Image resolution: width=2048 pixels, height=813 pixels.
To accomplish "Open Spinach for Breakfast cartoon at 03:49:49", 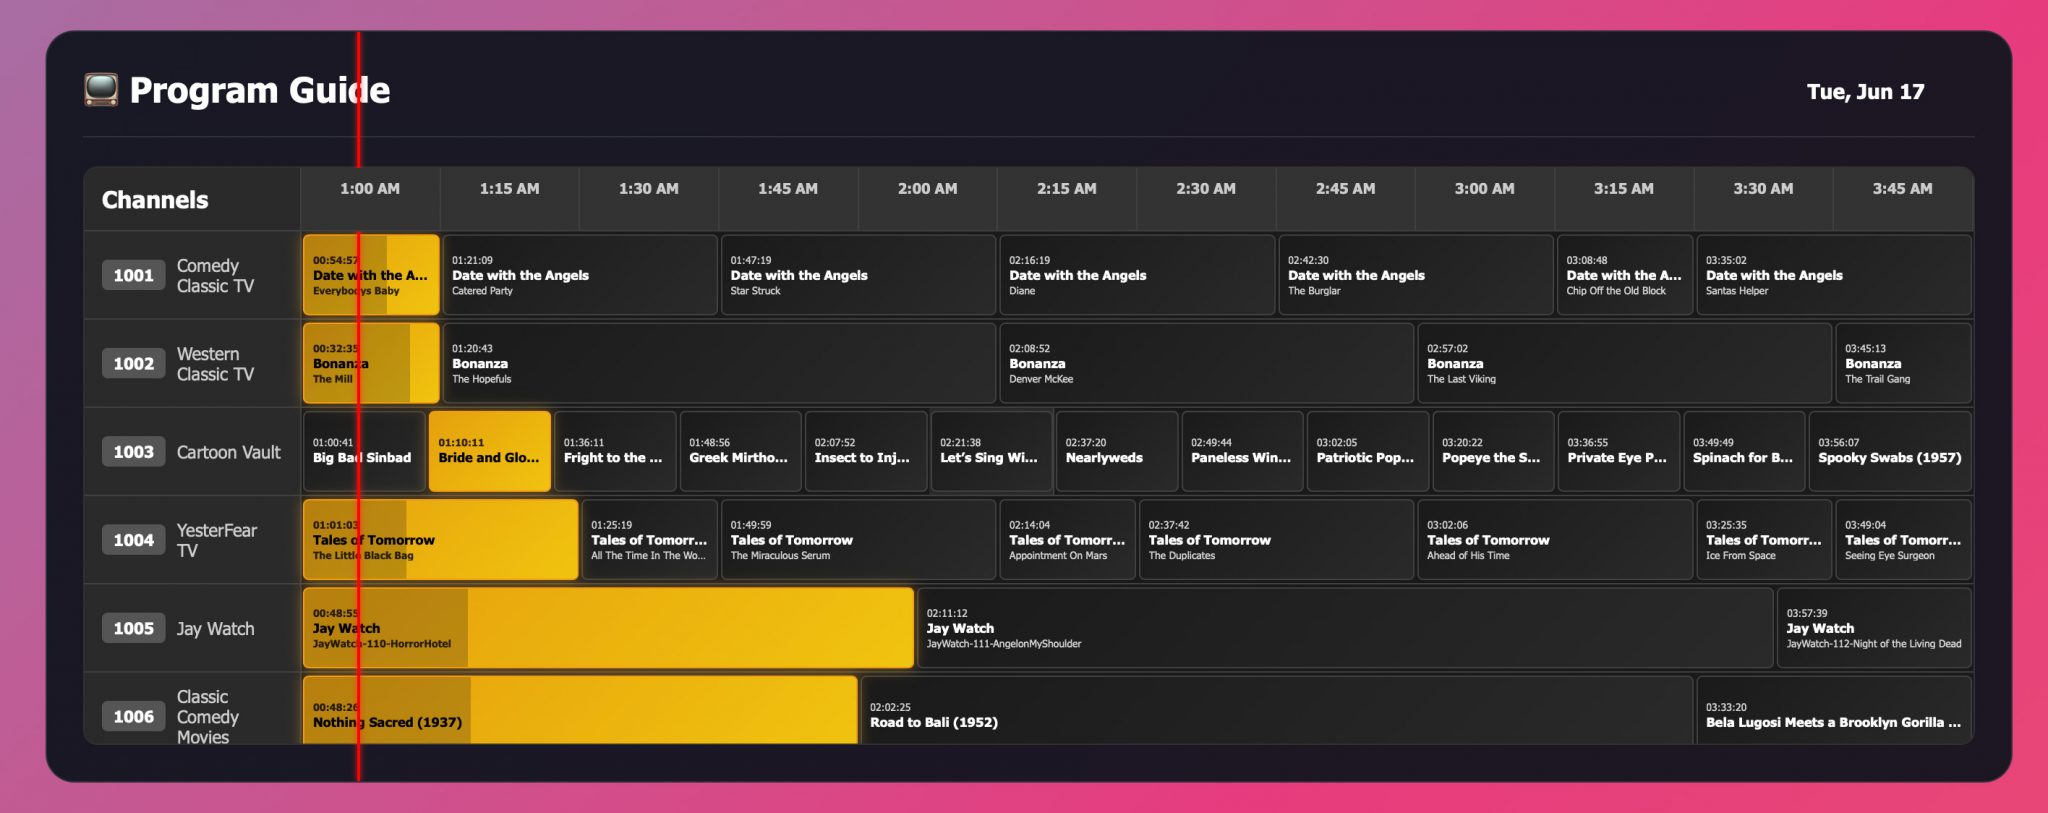I will 1744,451.
